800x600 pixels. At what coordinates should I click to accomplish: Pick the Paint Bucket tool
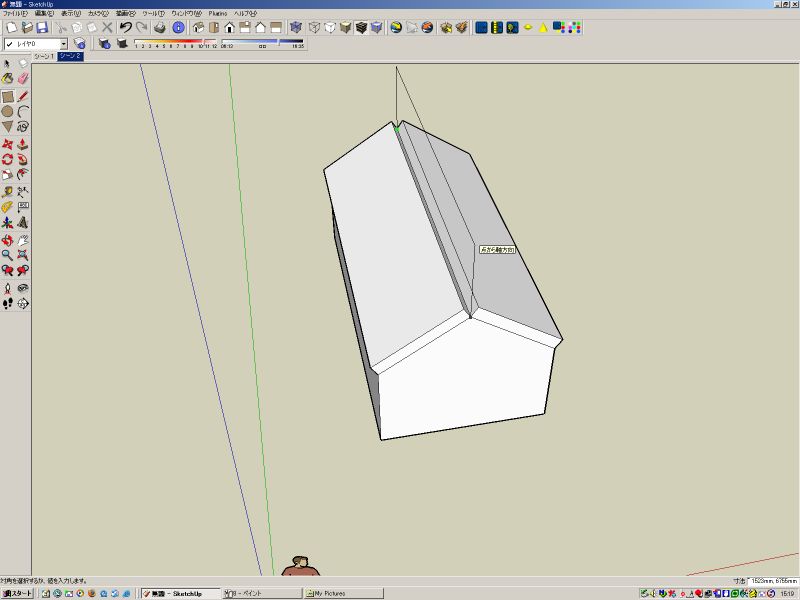(x=7, y=77)
